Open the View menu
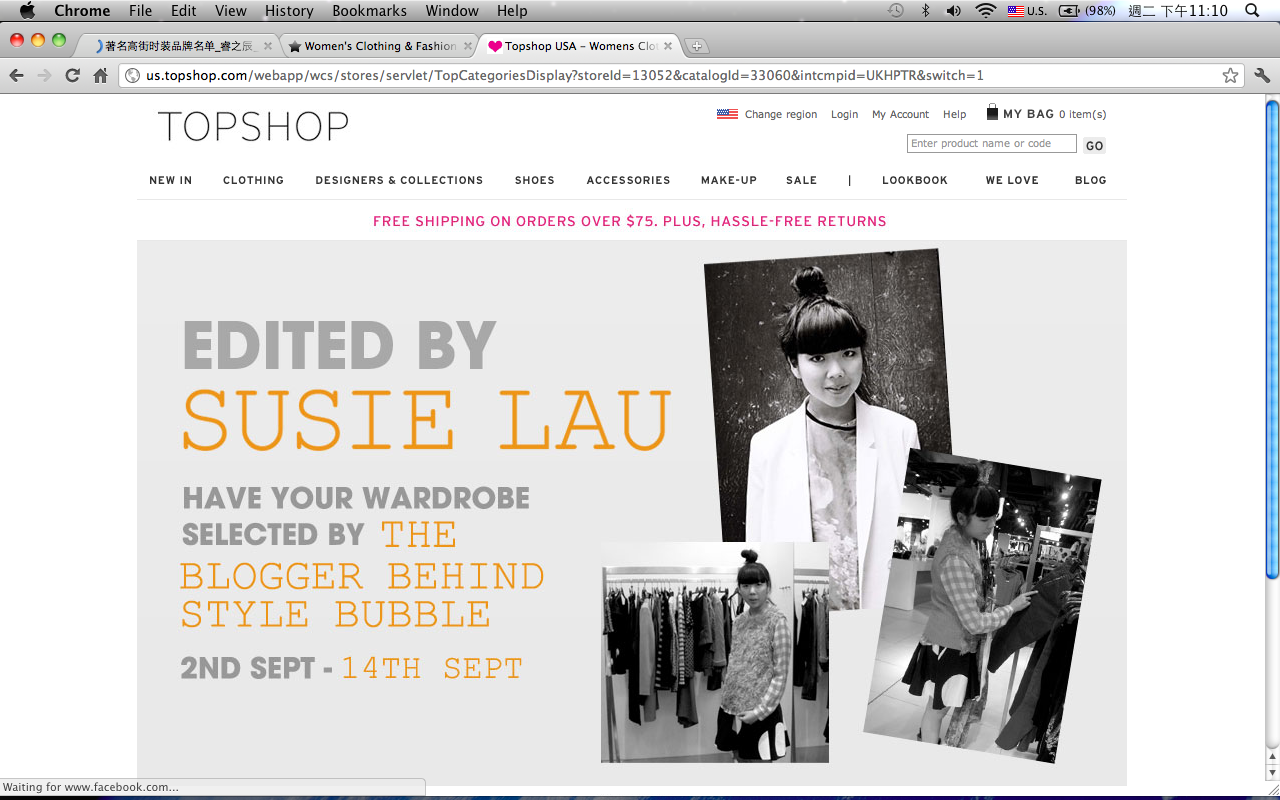The image size is (1280, 800). coord(231,11)
